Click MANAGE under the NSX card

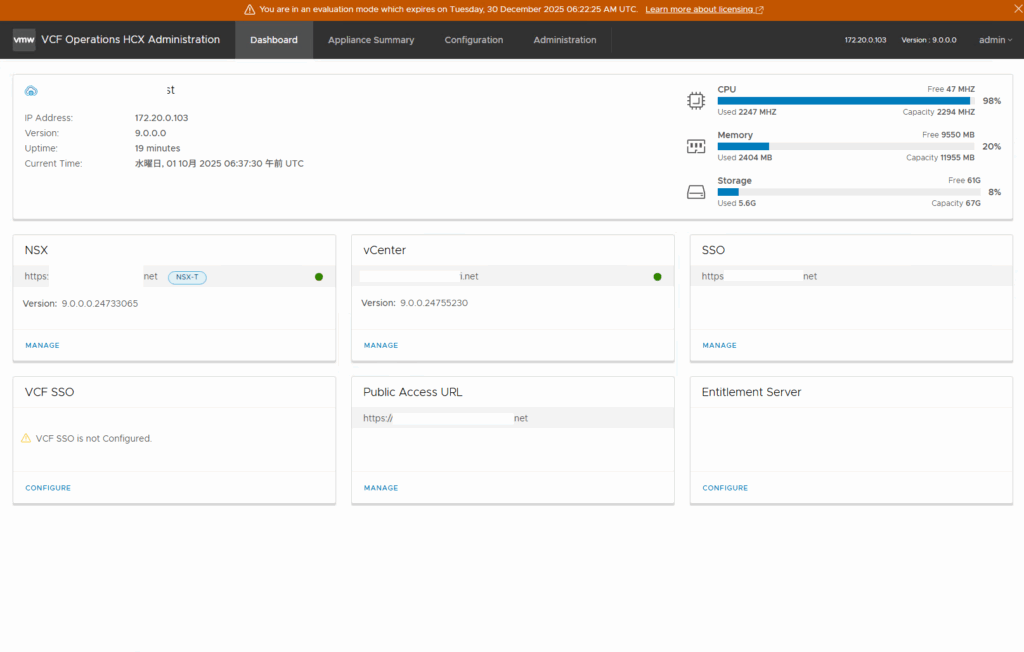(x=42, y=346)
